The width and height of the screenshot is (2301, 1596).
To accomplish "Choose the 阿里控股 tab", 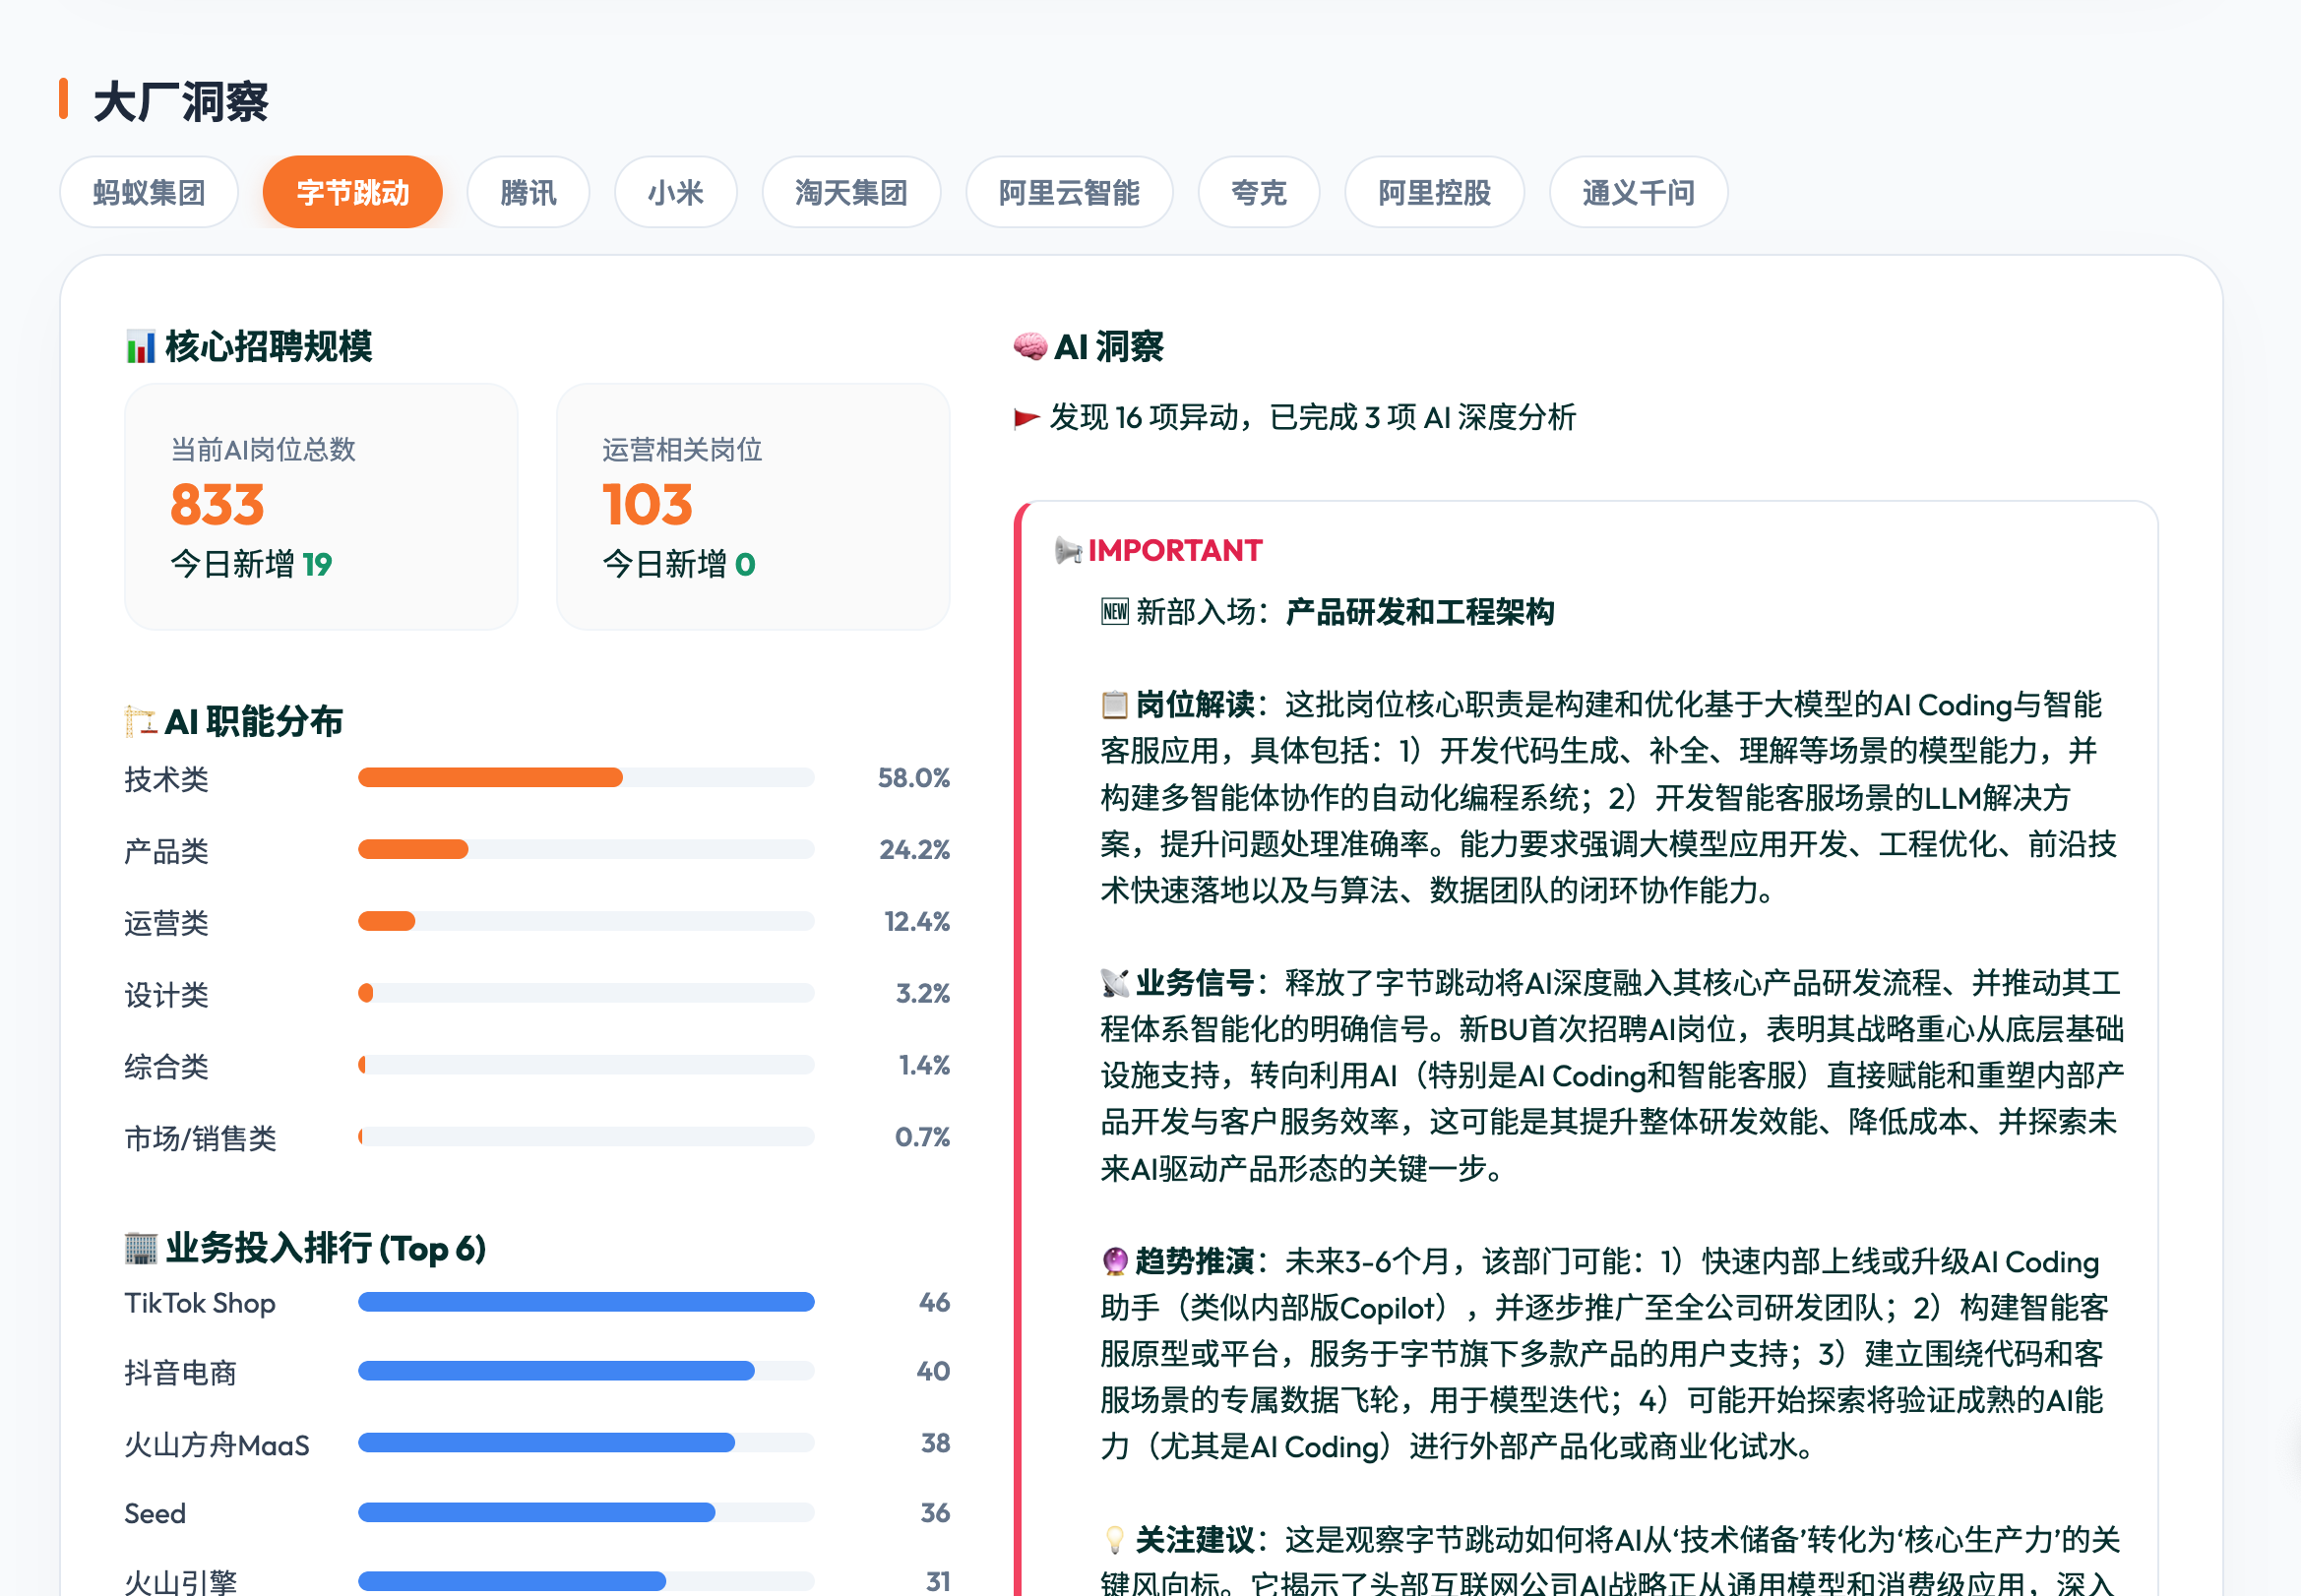I will pyautogui.click(x=1435, y=192).
